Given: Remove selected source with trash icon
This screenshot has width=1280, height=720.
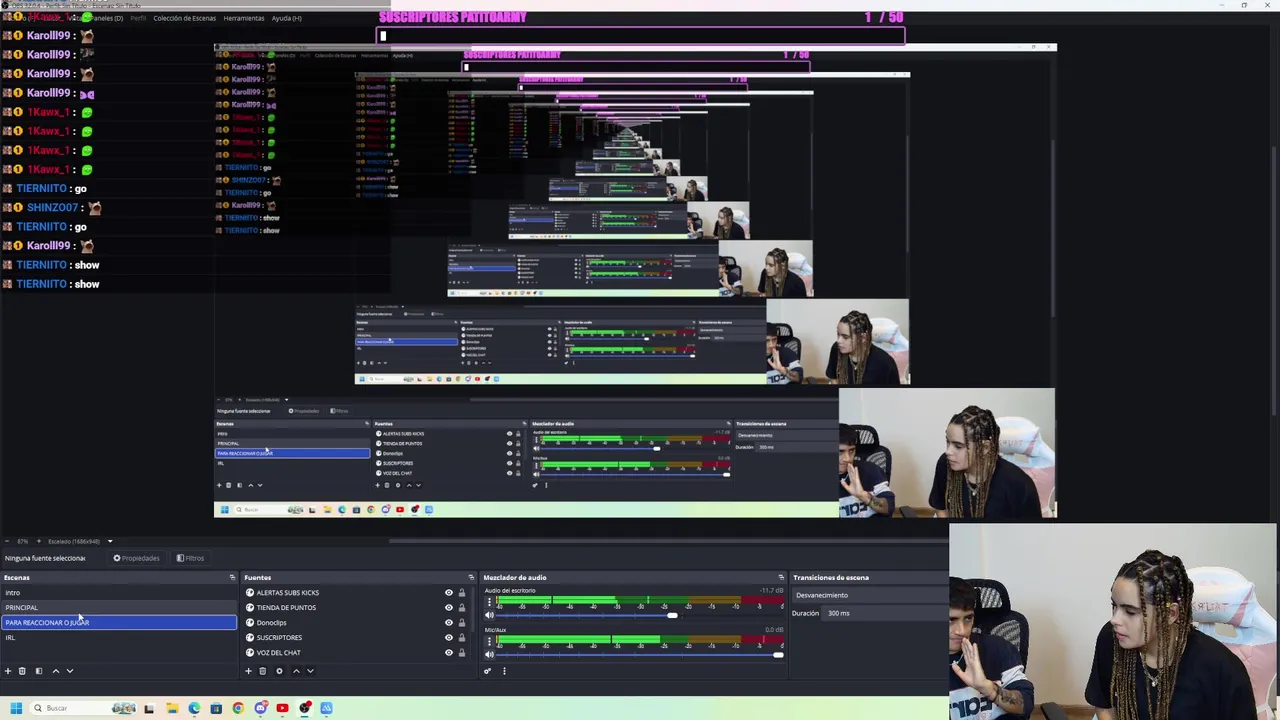Looking at the screenshot, I should click(x=263, y=671).
